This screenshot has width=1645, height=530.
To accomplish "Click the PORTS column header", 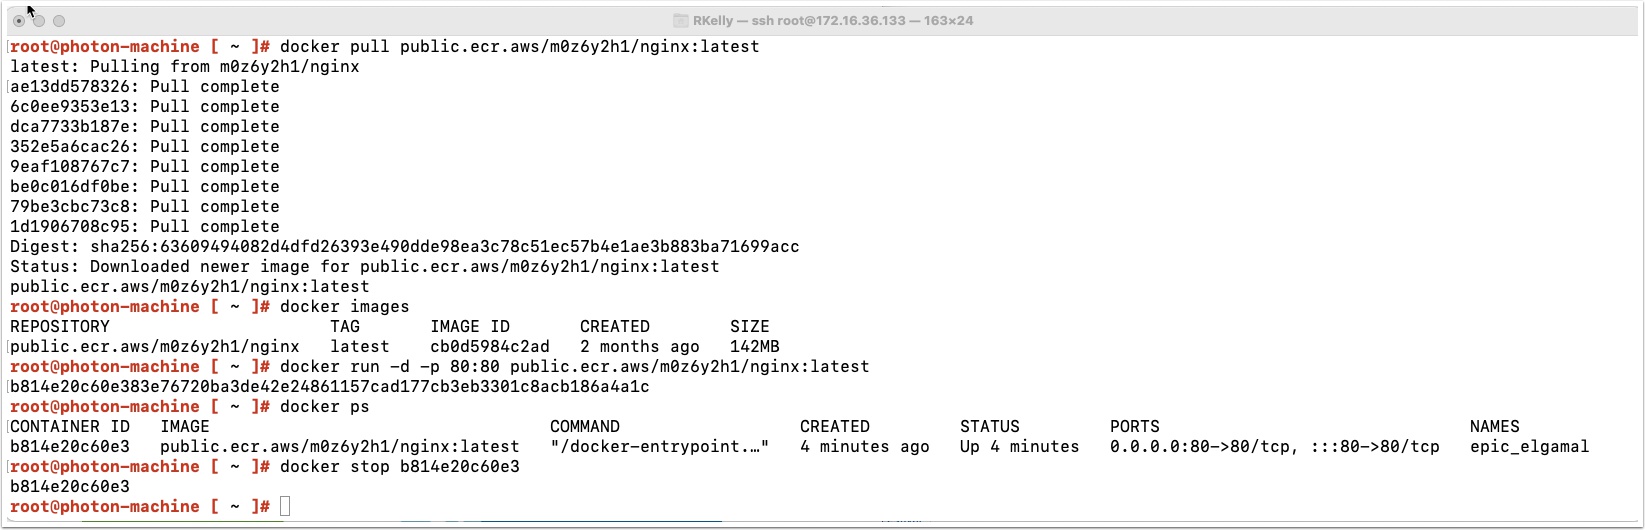I will tap(1135, 427).
